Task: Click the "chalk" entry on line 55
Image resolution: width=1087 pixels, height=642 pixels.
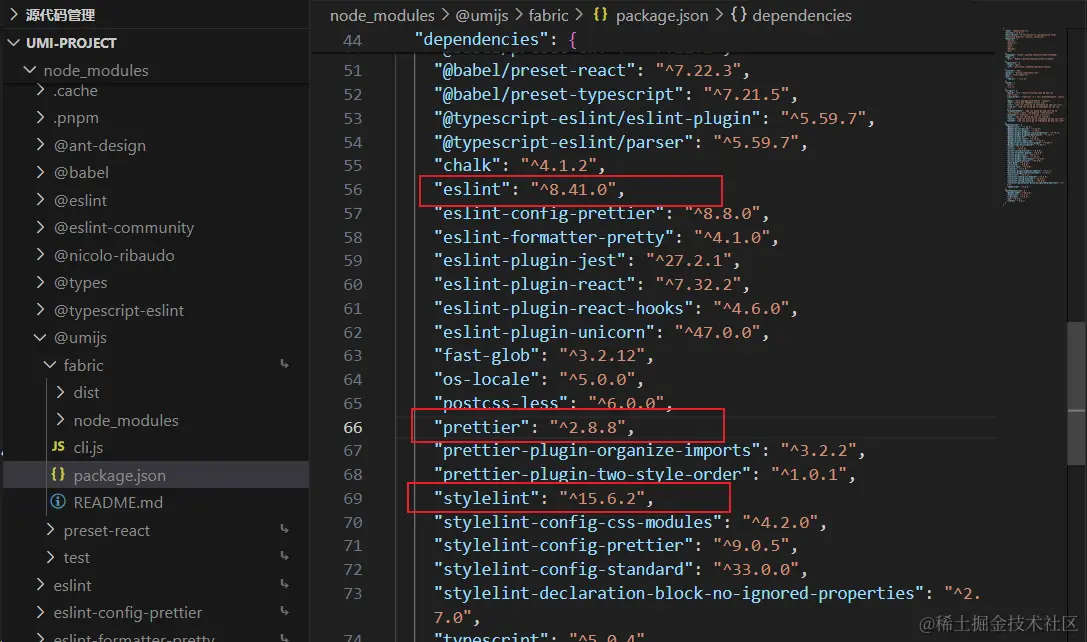Action: point(519,166)
